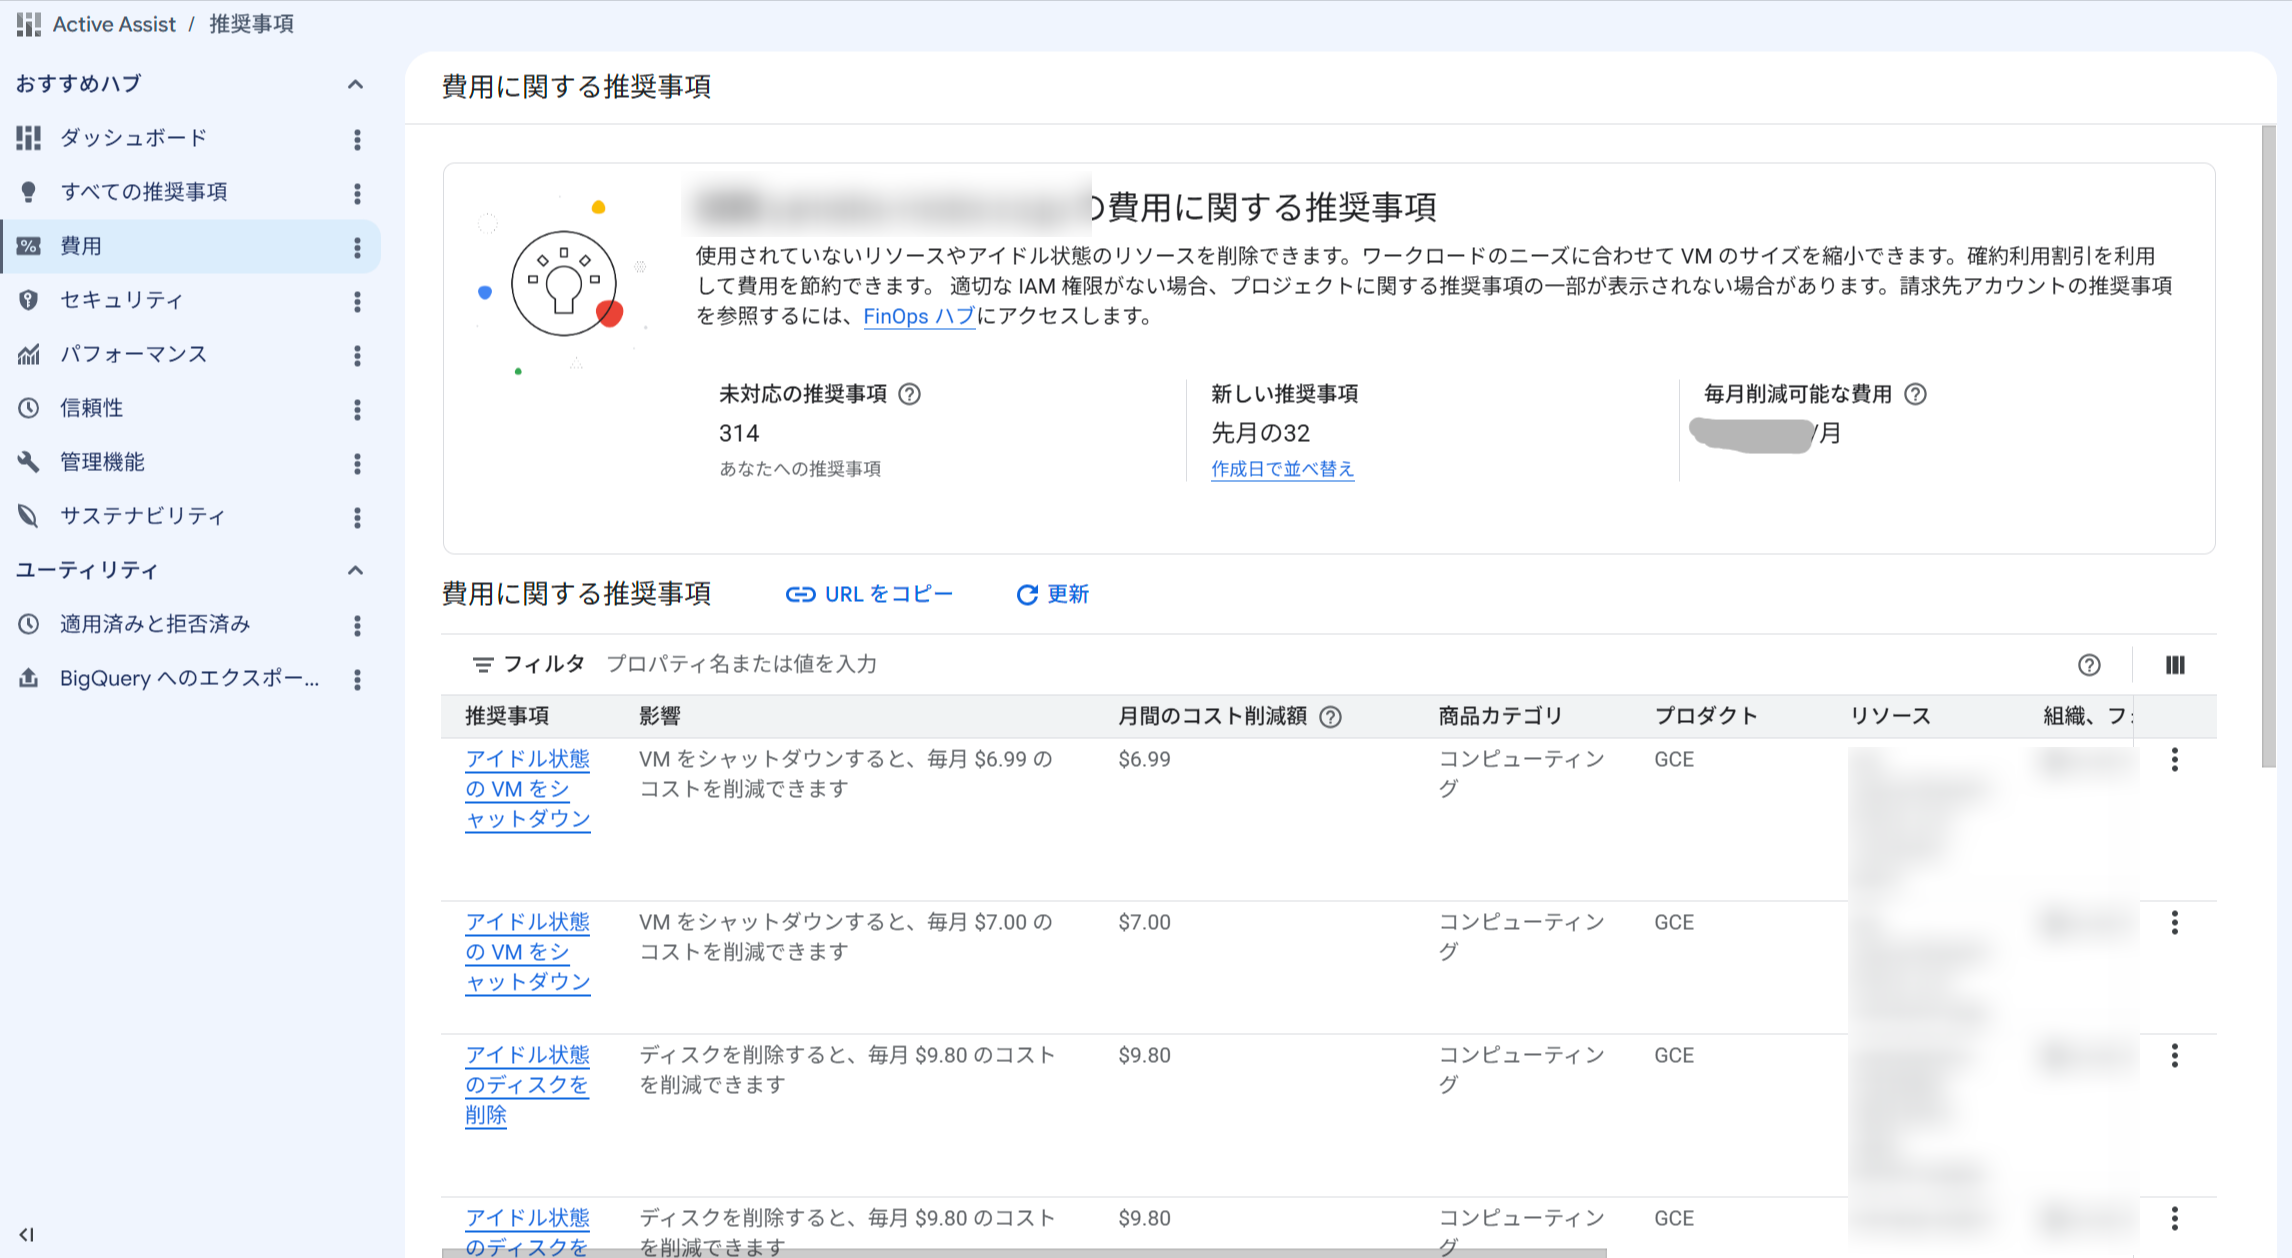Screen dimensions: 2292x1258
Task: Click the table horizontal scrollbar
Action: tap(1024, 1253)
